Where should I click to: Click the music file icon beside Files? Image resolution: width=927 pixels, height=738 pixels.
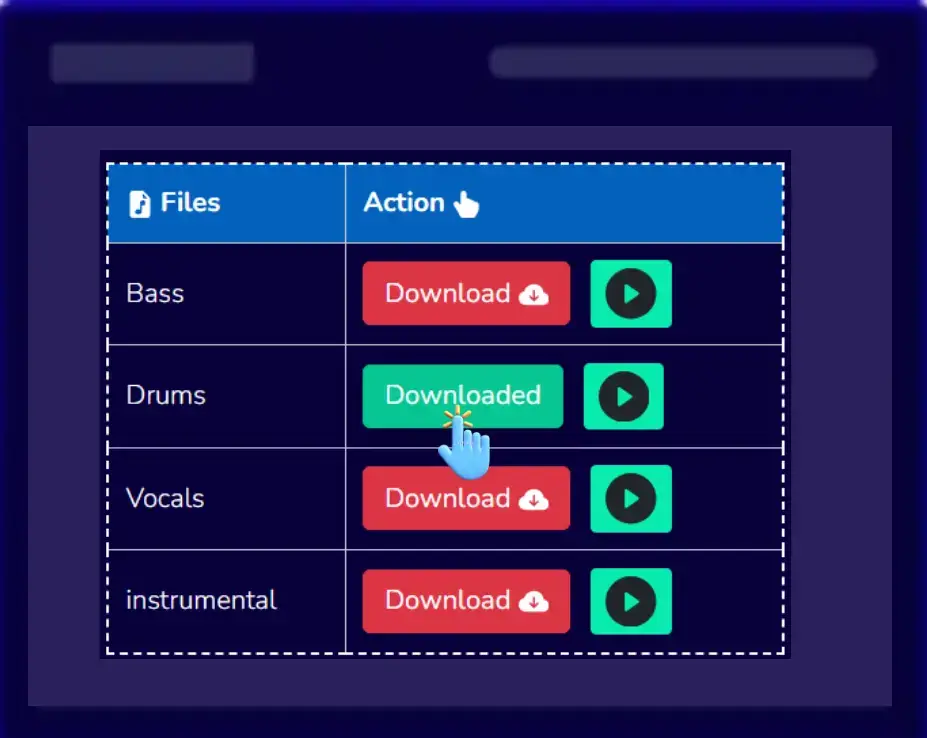(x=140, y=204)
